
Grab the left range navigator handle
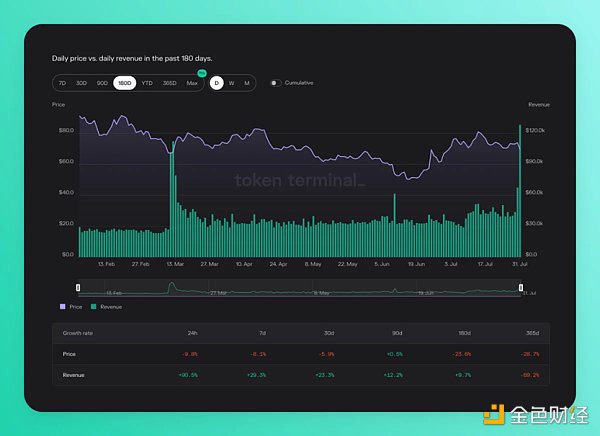(78, 287)
